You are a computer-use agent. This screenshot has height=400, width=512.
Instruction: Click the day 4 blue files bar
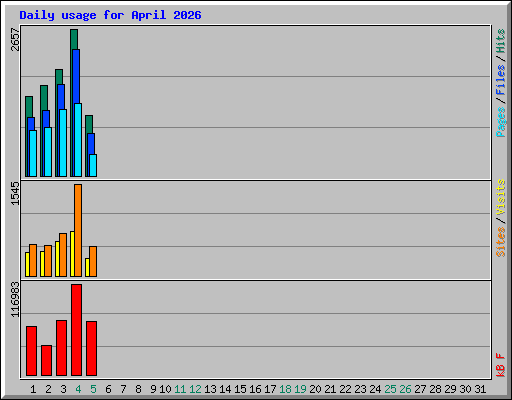[76, 76]
